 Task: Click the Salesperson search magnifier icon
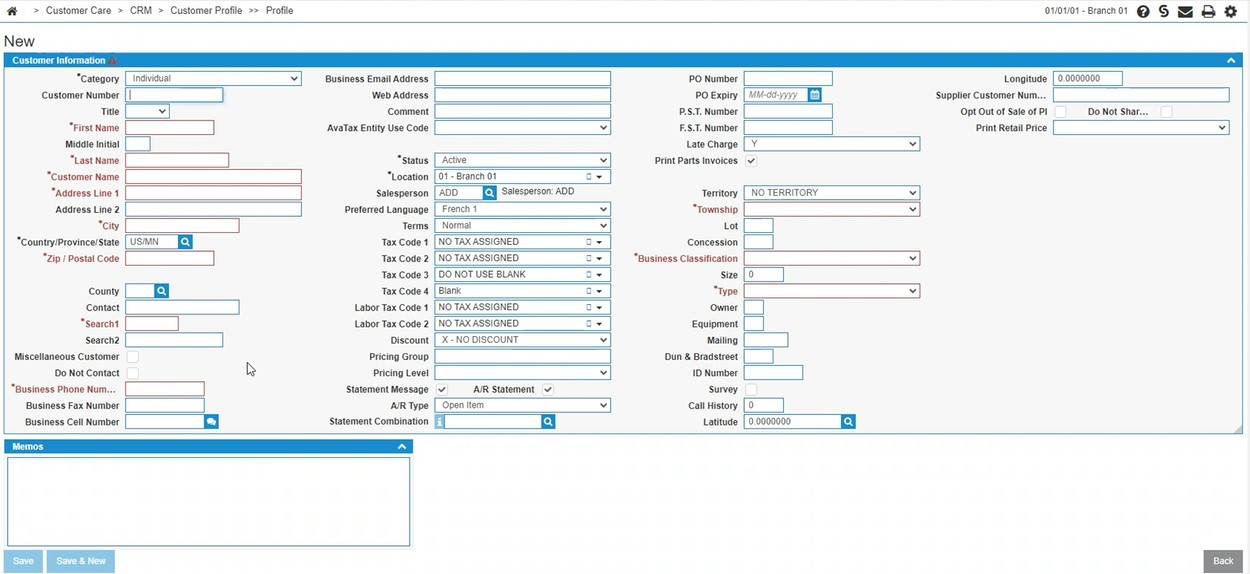[x=489, y=193]
